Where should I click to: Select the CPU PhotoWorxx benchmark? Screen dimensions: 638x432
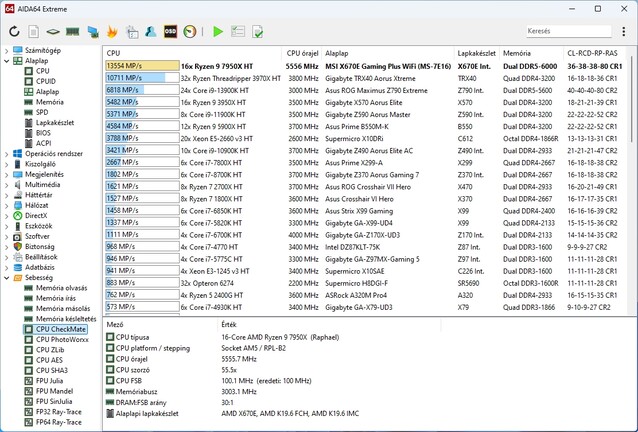pyautogui.click(x=62, y=340)
